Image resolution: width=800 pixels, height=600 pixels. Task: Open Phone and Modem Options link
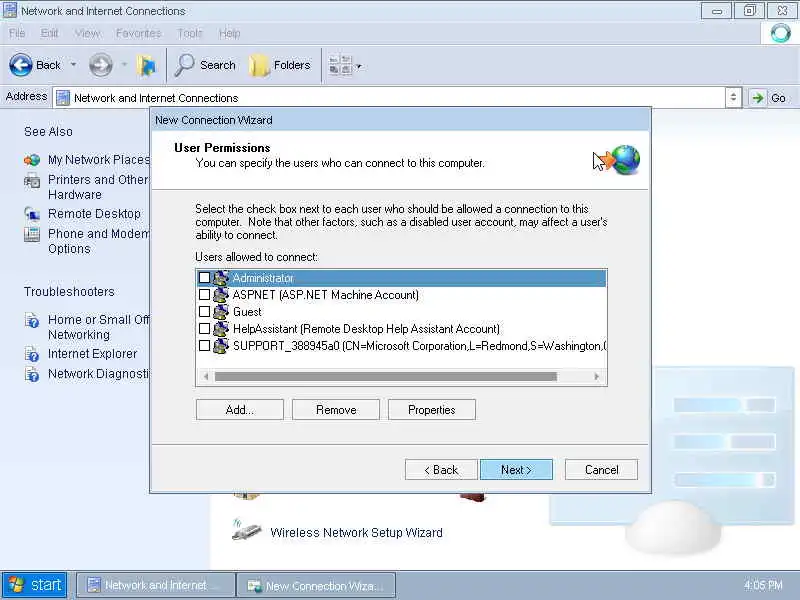pos(98,241)
